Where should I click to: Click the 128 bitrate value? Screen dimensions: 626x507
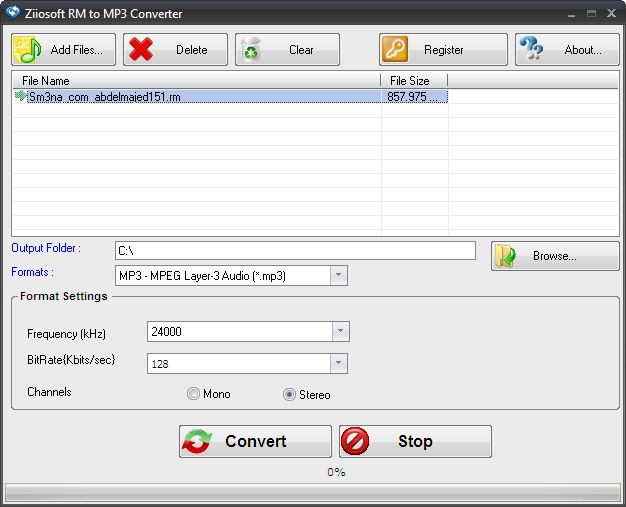160,364
